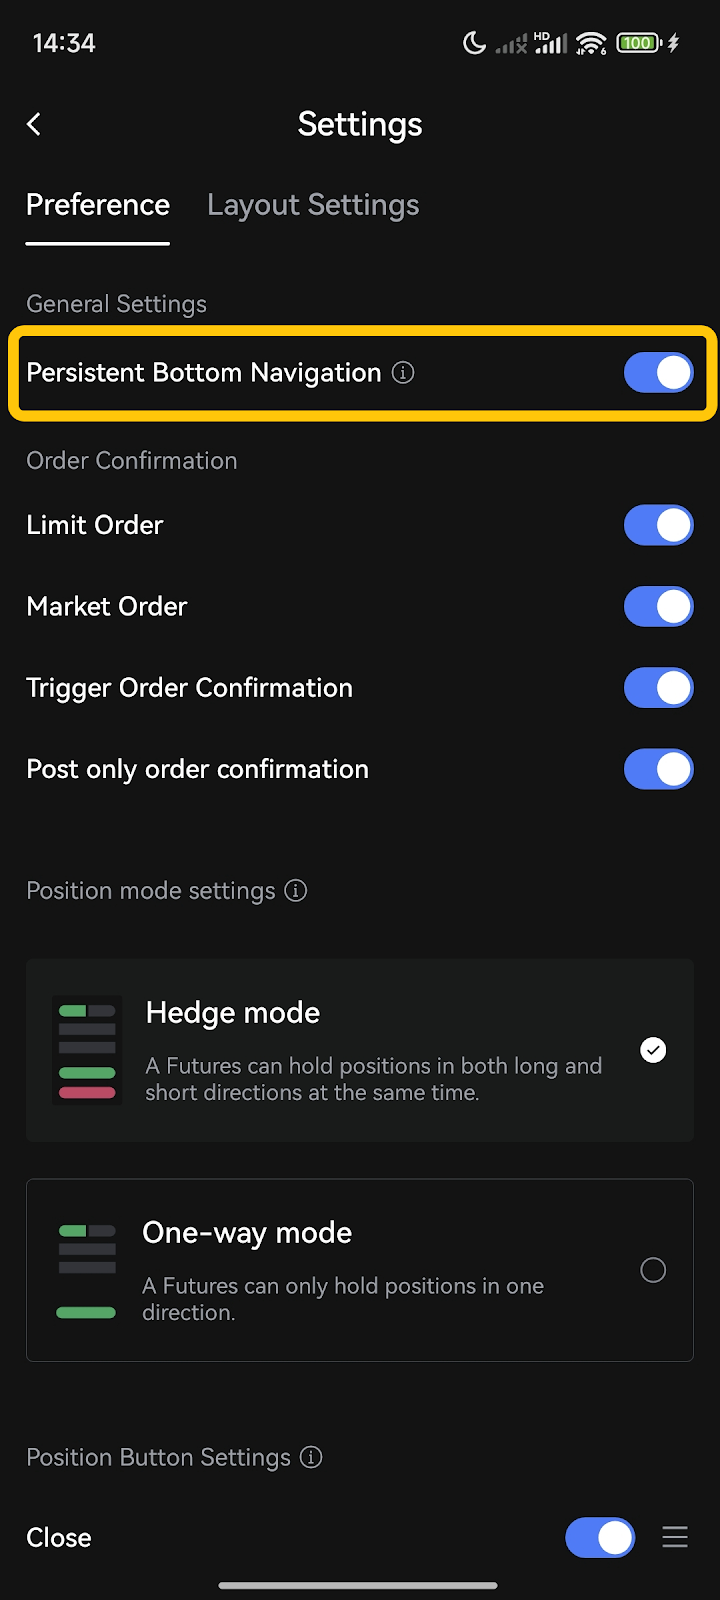Disable Persistent Bottom Navigation toggle

pyautogui.click(x=658, y=373)
